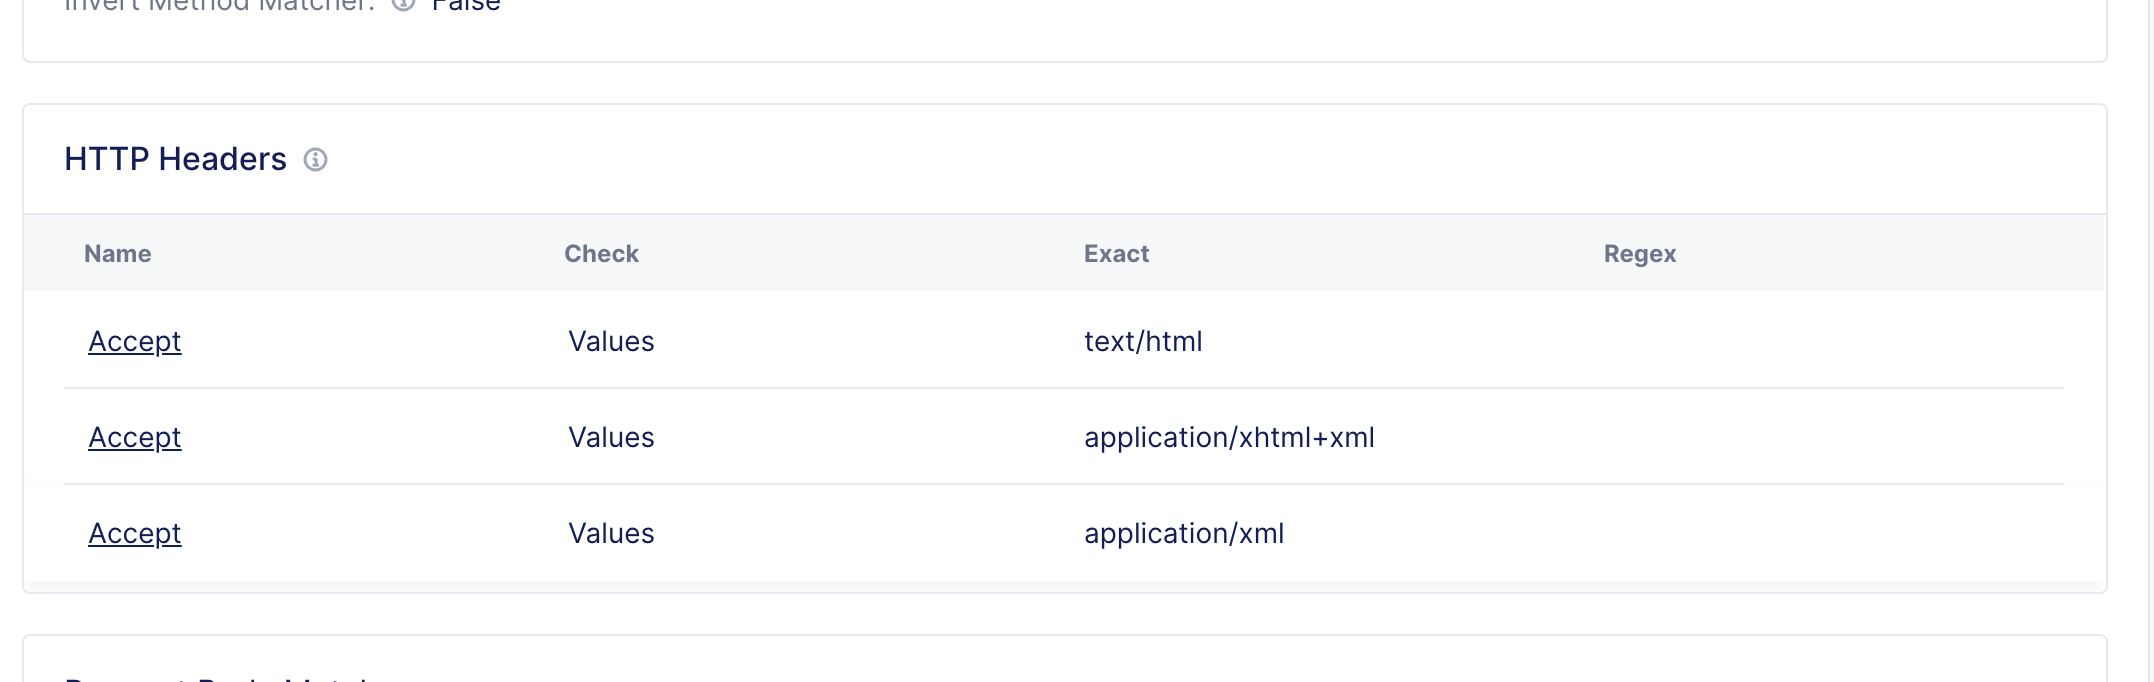This screenshot has height=682, width=2154.
Task: Click the HTTP Headers section title
Action: 173,158
